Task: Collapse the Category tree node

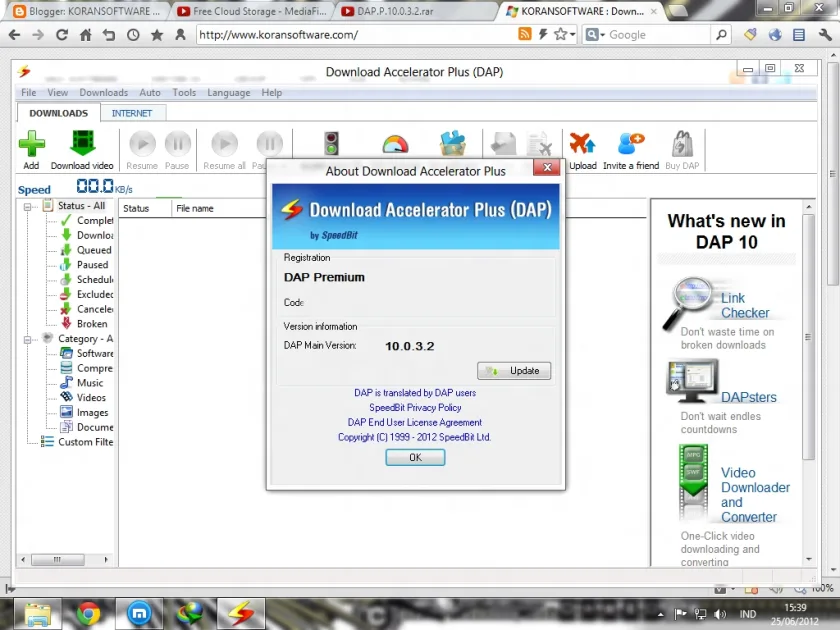Action: coord(27,339)
